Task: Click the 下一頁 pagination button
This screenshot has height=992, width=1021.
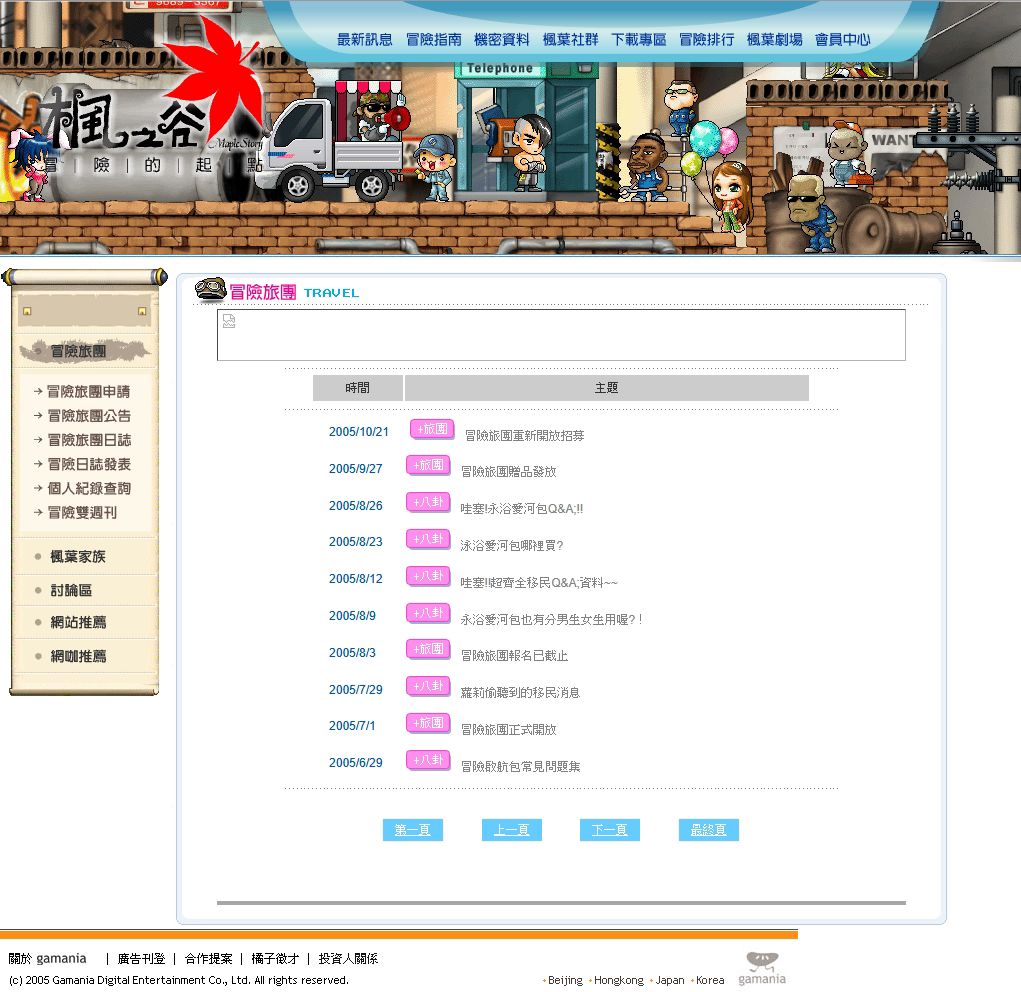Action: pos(610,830)
